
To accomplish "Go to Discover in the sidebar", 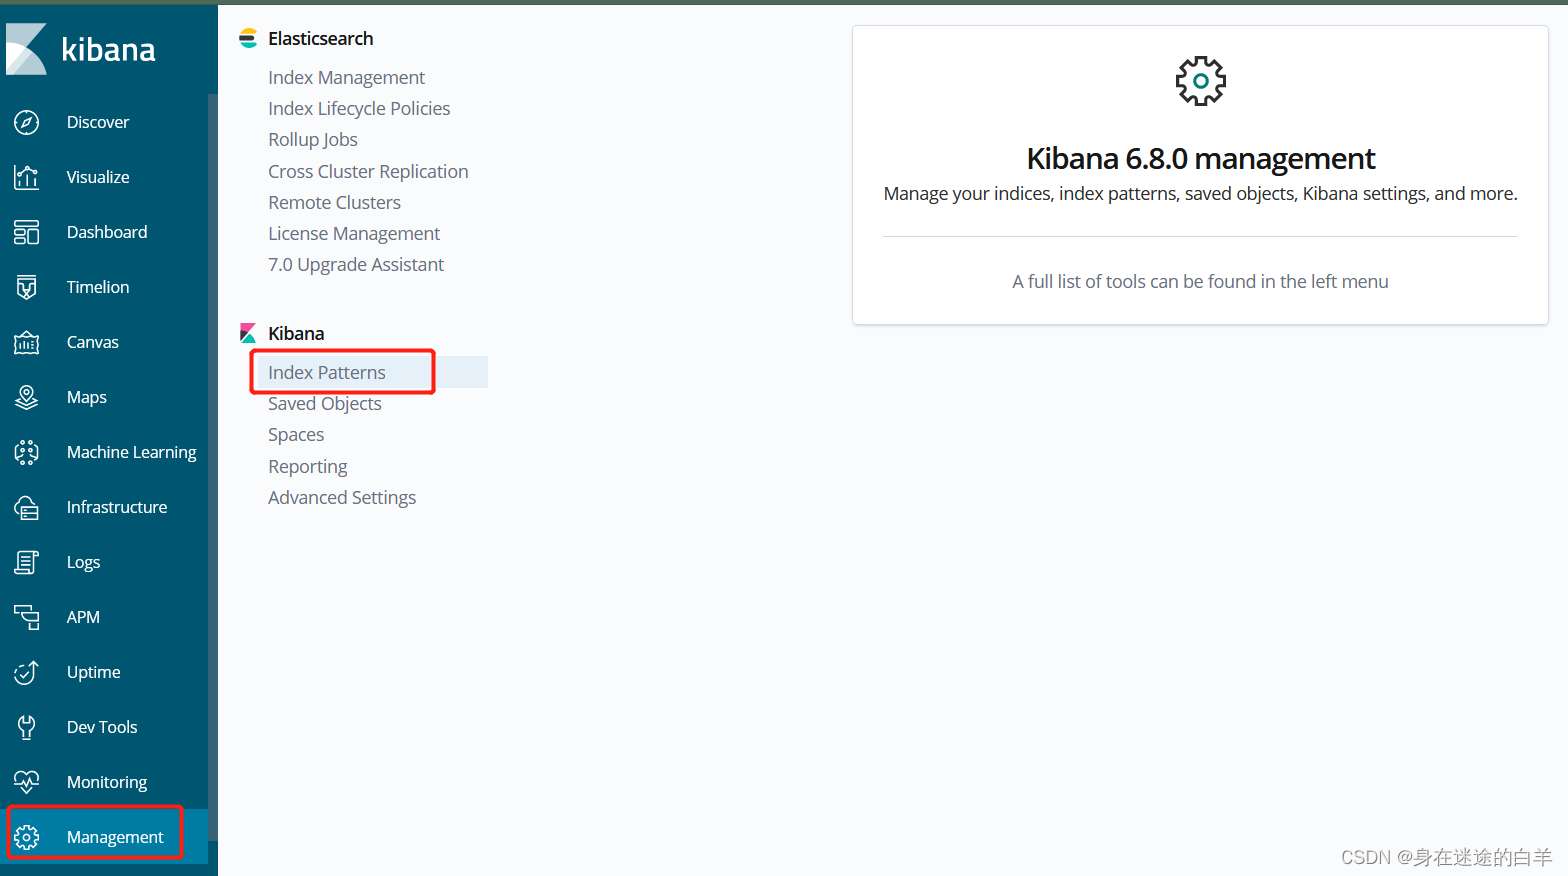I will point(98,122).
